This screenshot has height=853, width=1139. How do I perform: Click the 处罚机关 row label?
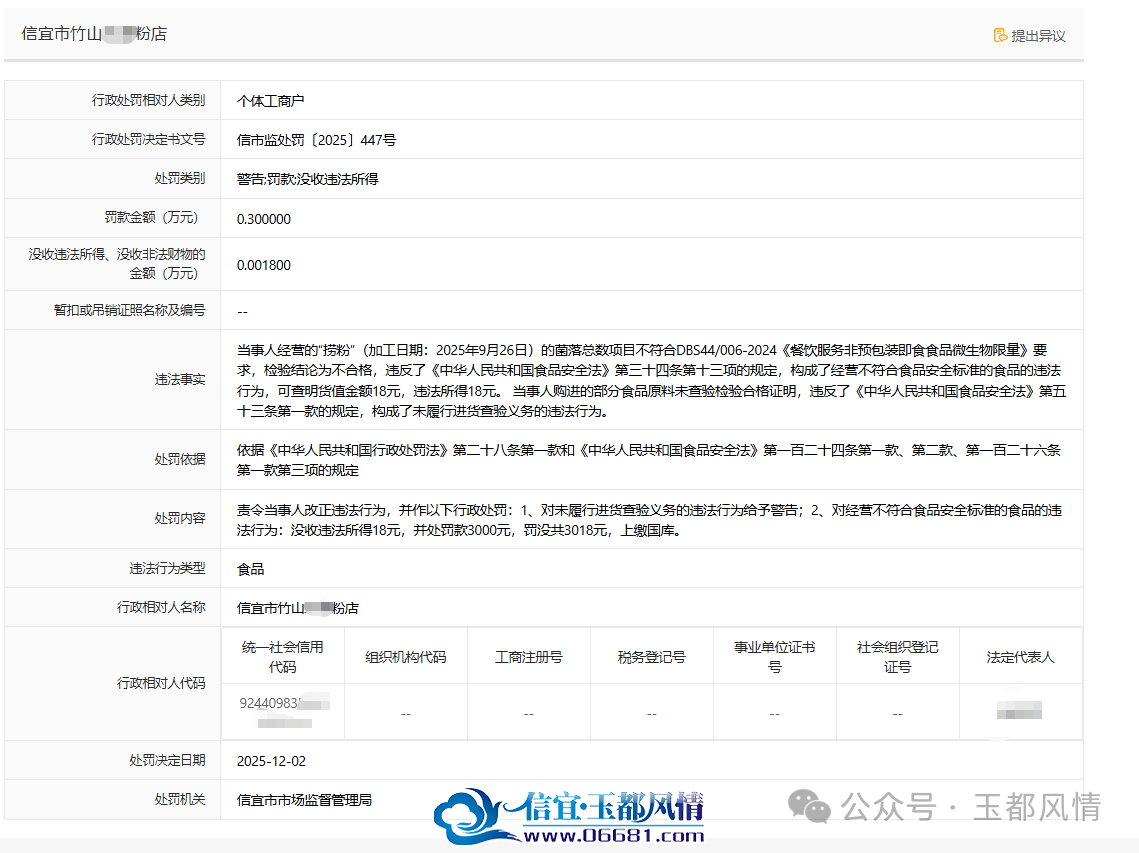(179, 799)
